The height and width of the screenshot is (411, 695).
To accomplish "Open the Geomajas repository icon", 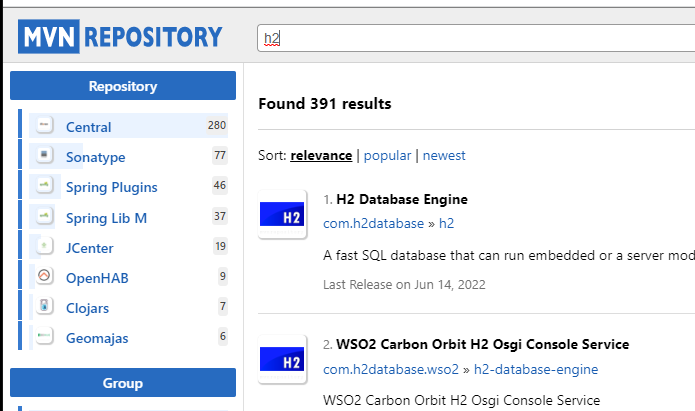I will pyautogui.click(x=44, y=336).
